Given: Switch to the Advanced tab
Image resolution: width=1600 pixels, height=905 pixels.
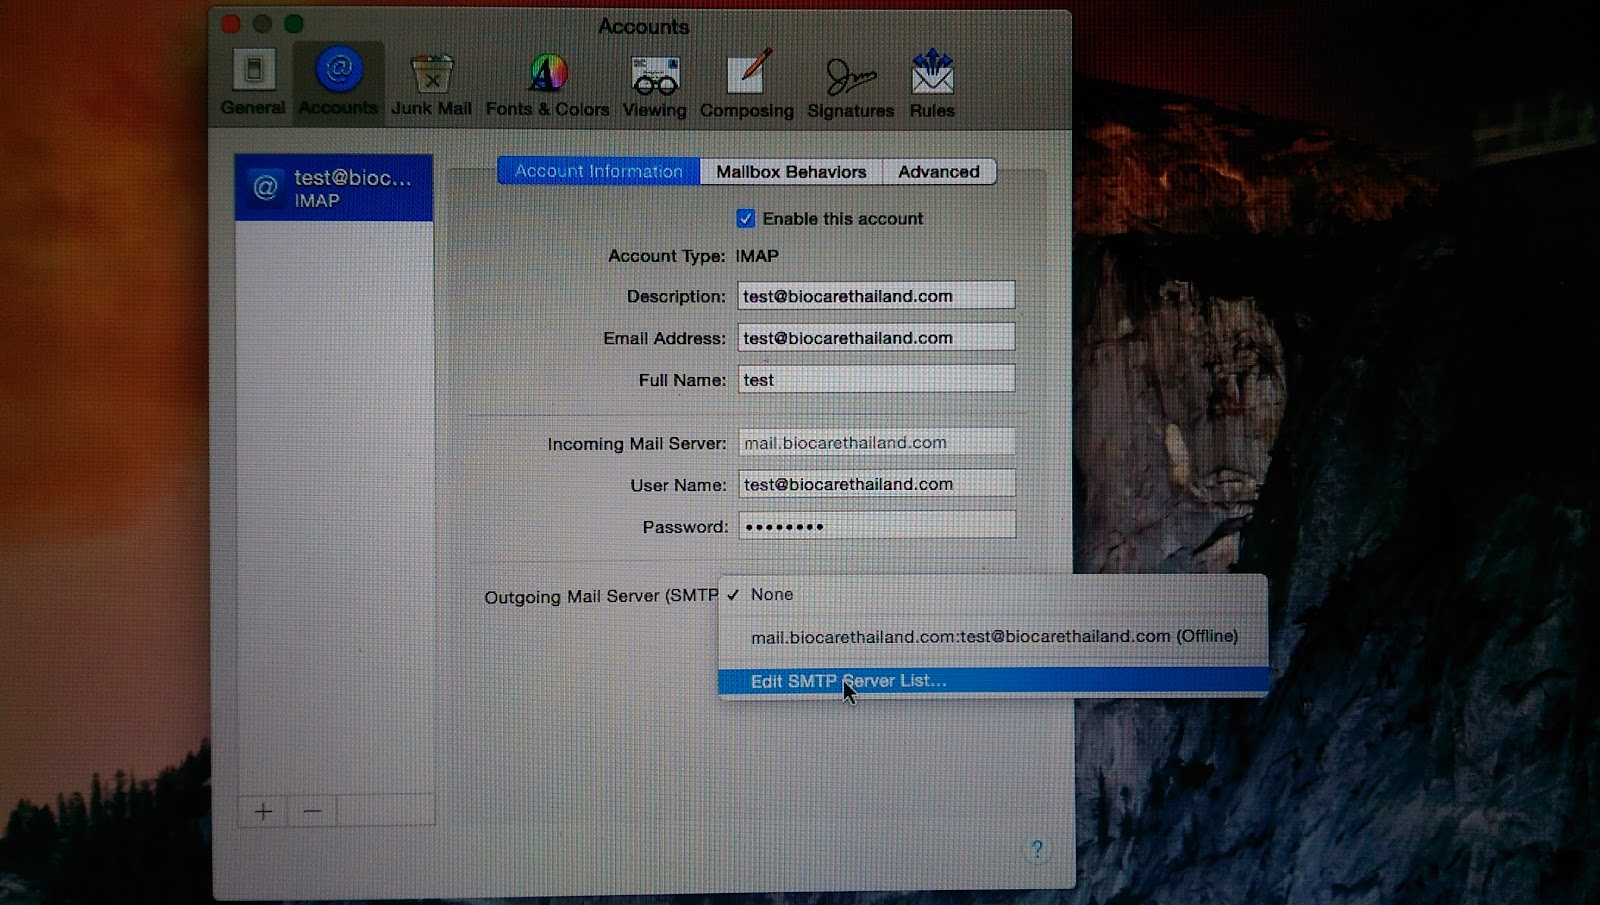Looking at the screenshot, I should tap(938, 172).
